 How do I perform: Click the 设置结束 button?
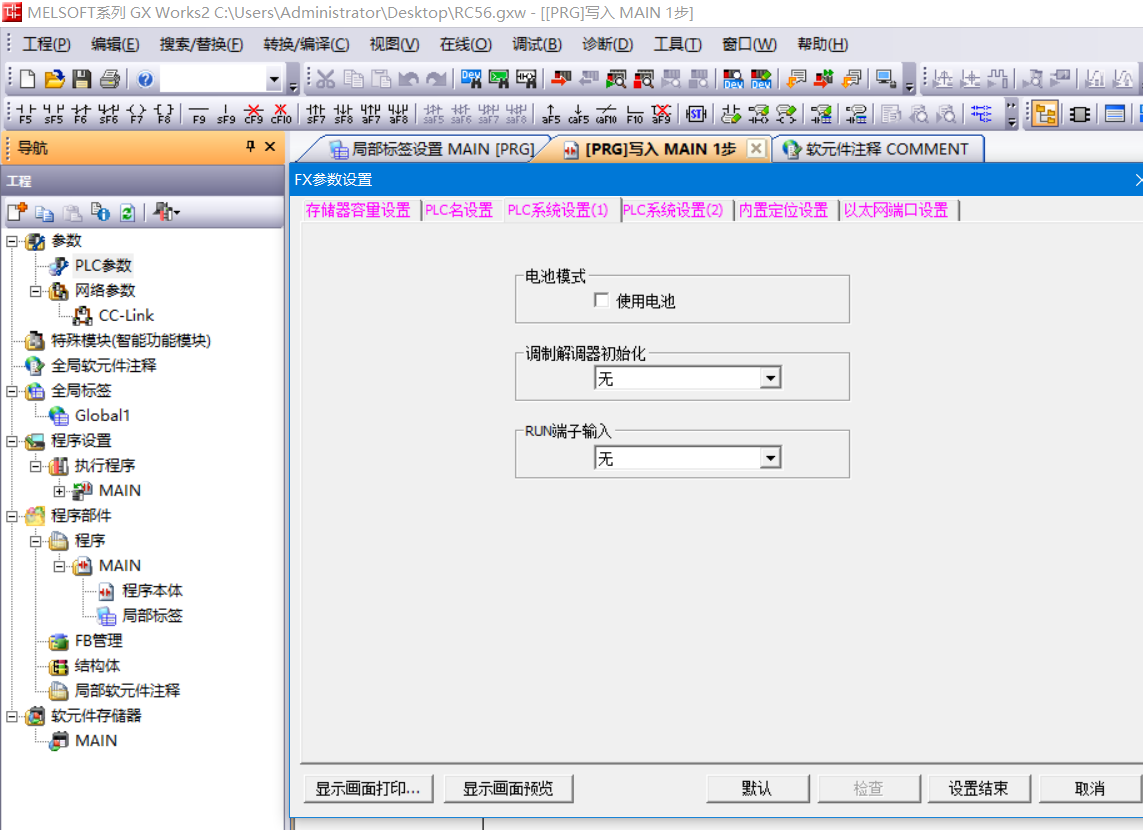click(x=978, y=788)
